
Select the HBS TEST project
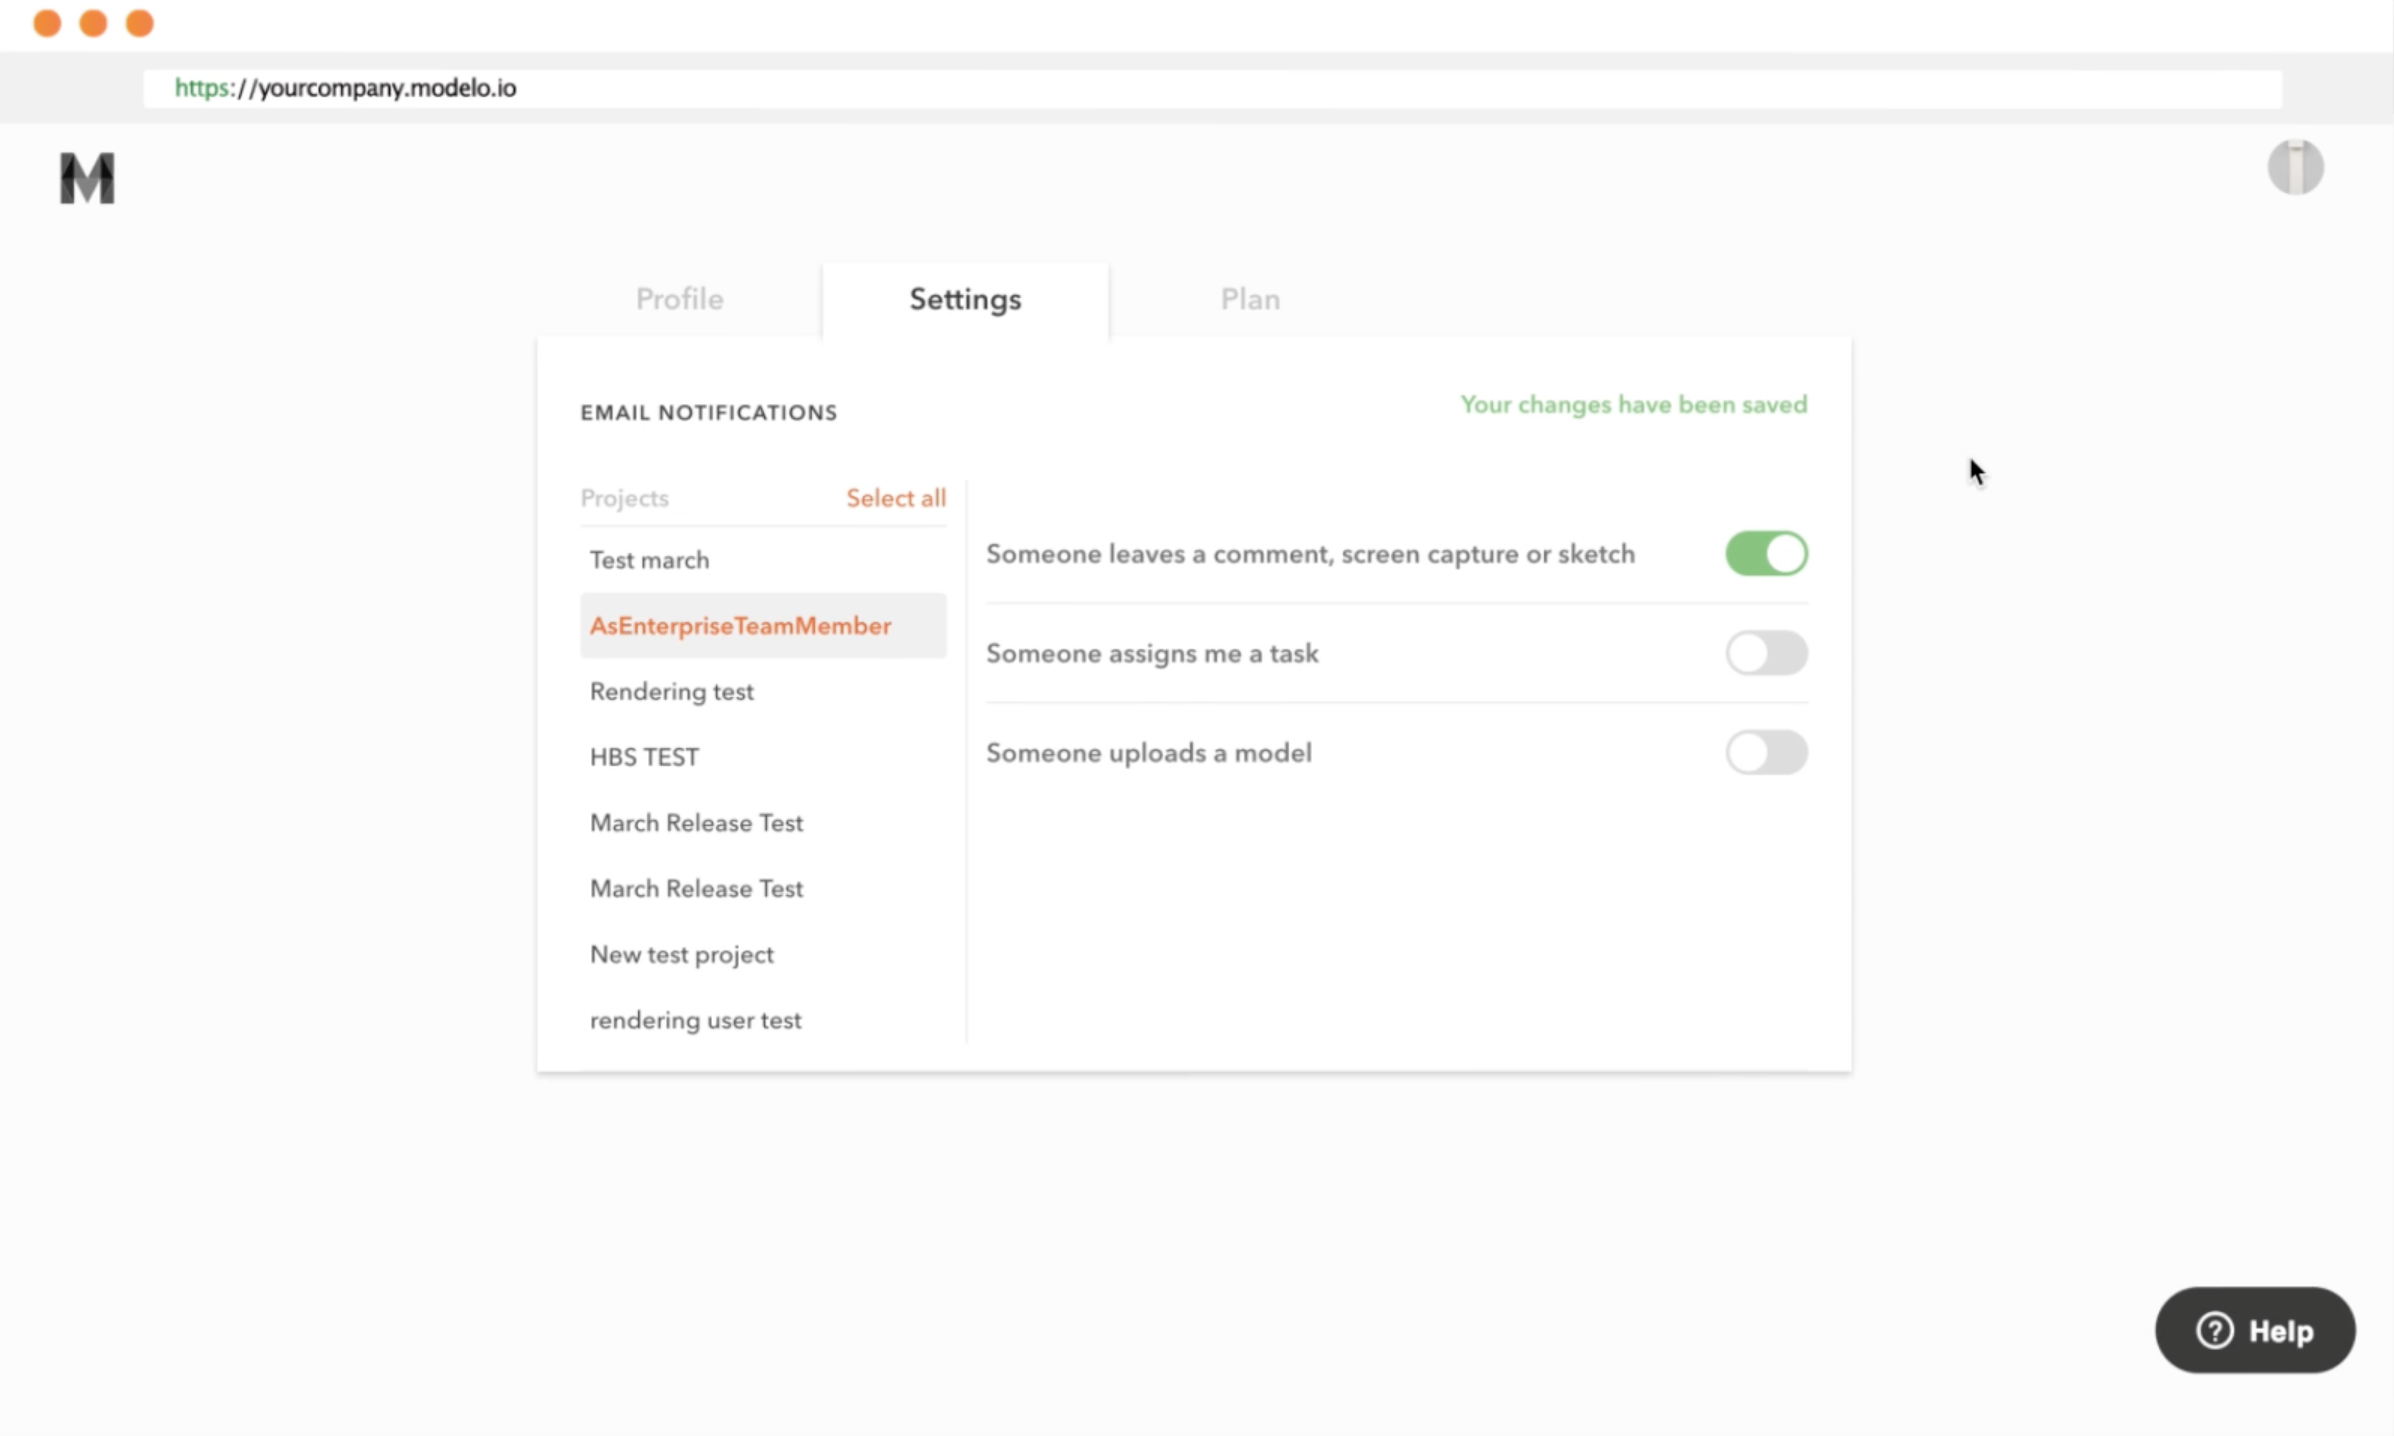coord(644,757)
